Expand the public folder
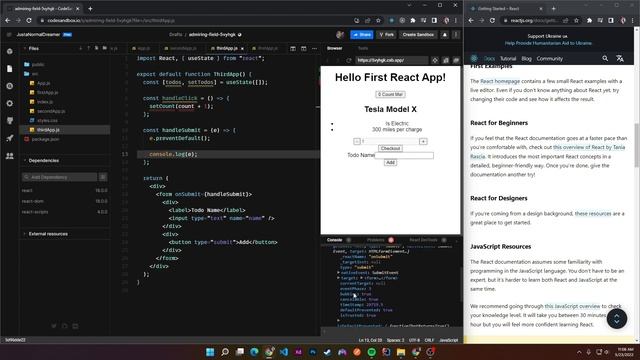Screen dimensions: 640x360 [35, 64]
